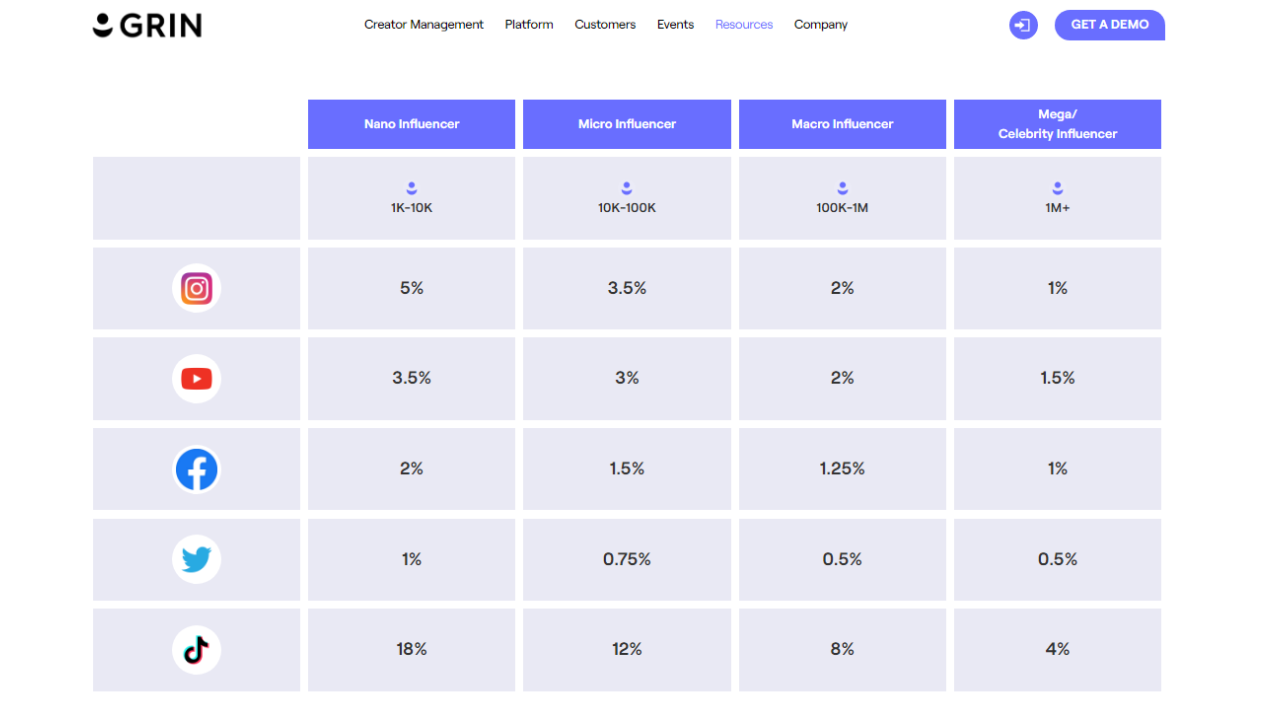This screenshot has width=1280, height=720.
Task: Click the follower icon above 1K-10K
Action: [x=411, y=188]
